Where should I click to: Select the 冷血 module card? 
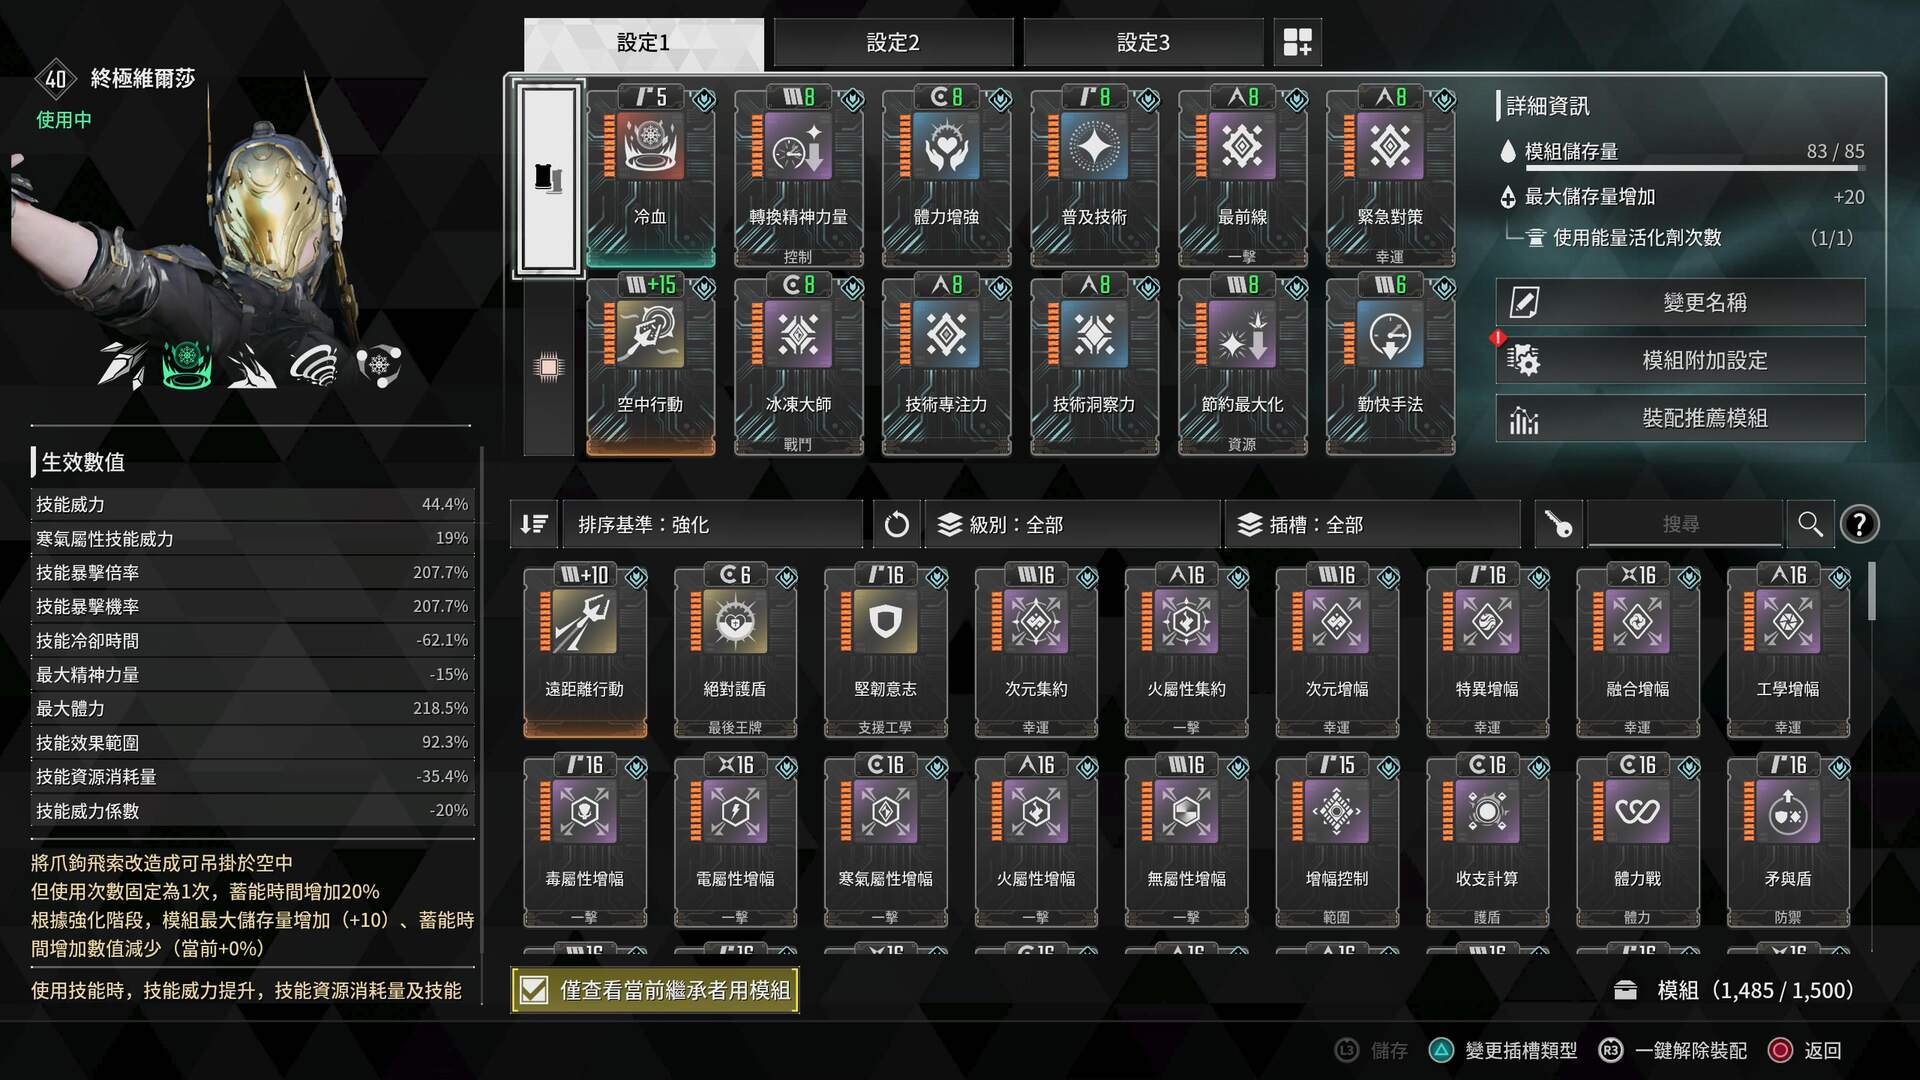pos(650,176)
